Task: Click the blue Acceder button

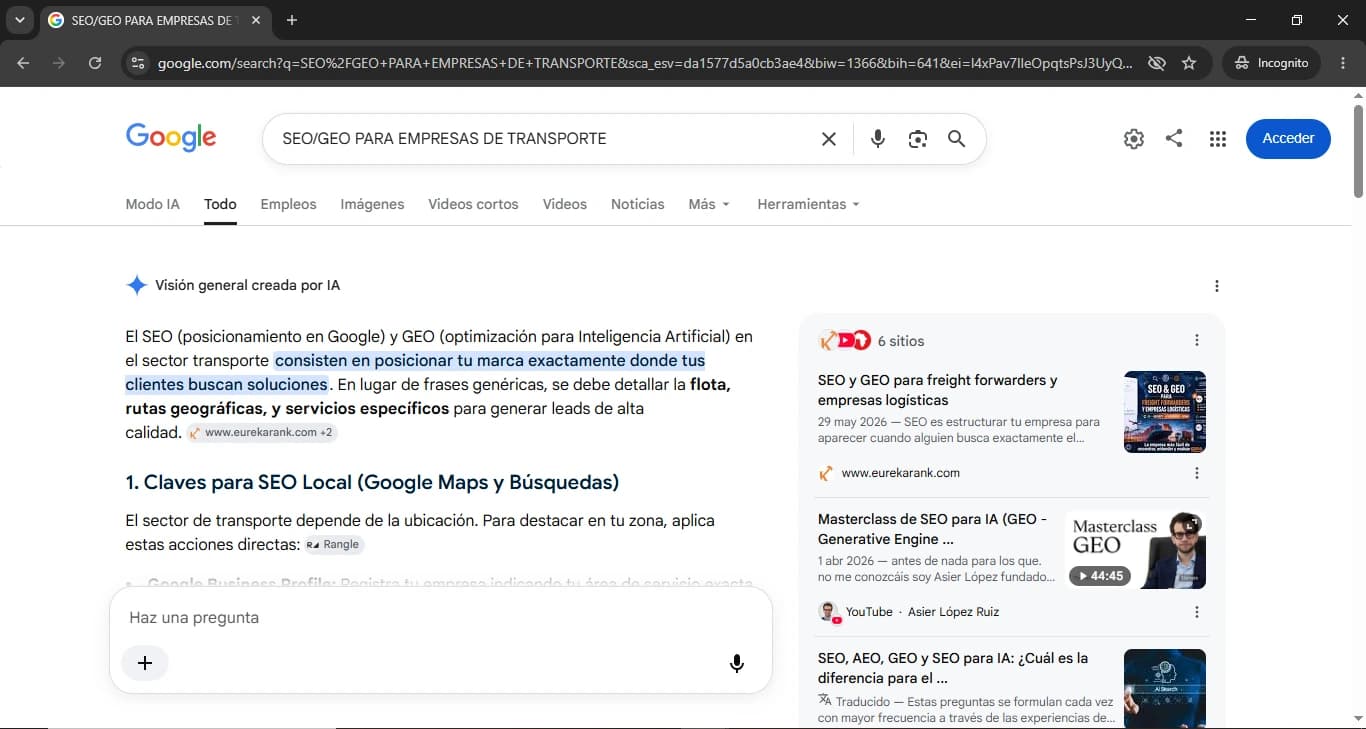Action: click(1288, 139)
